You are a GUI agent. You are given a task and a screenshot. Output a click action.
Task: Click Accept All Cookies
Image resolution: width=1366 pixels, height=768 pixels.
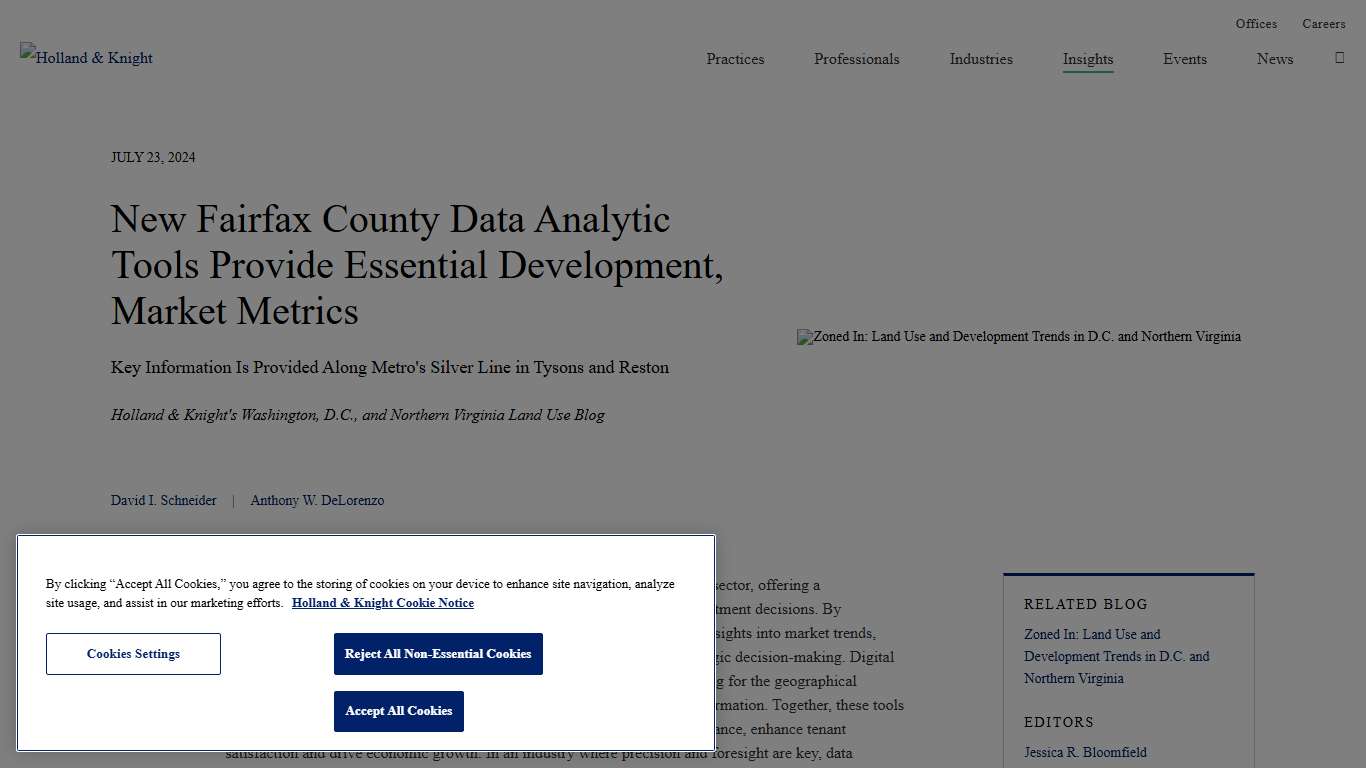coord(398,711)
